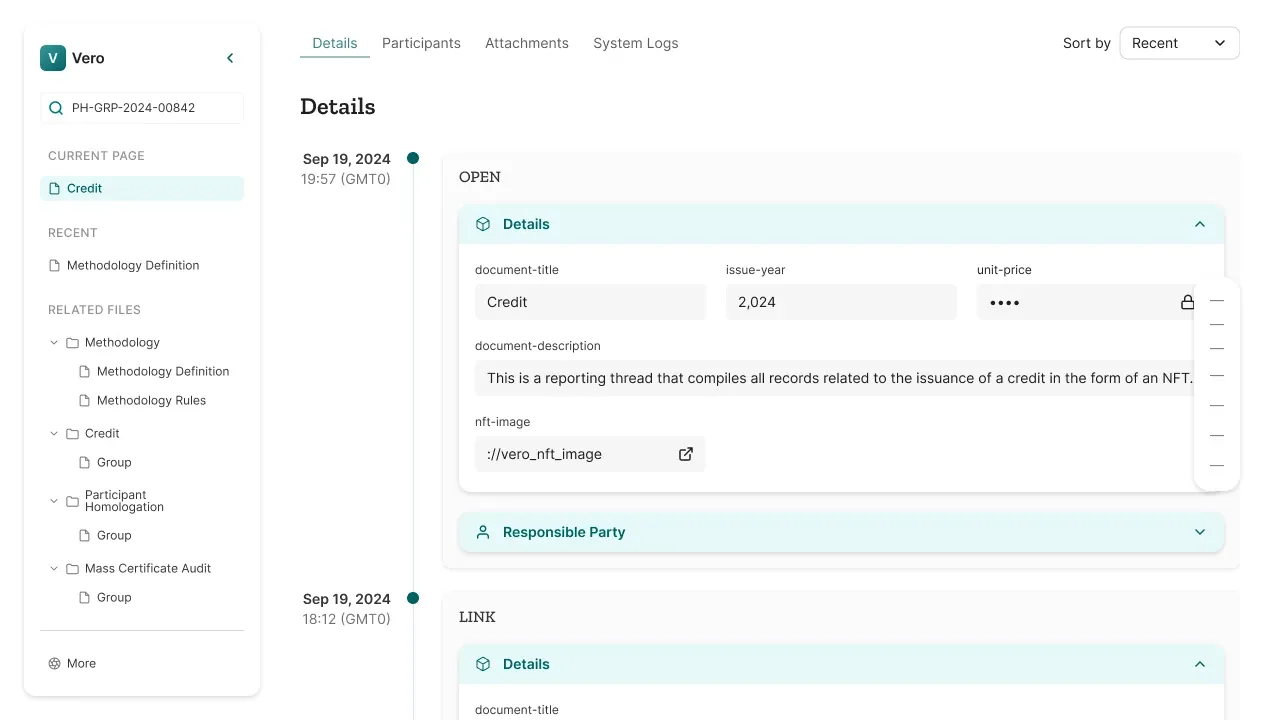Open the Attachments tab
This screenshot has height=720, width=1280.
527,43
